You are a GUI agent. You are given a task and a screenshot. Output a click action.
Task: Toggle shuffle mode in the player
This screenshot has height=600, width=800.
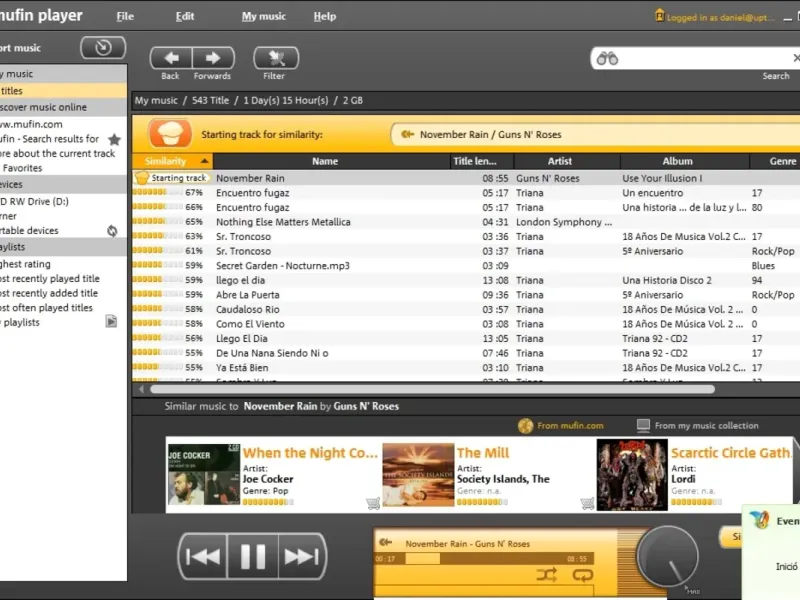point(546,576)
